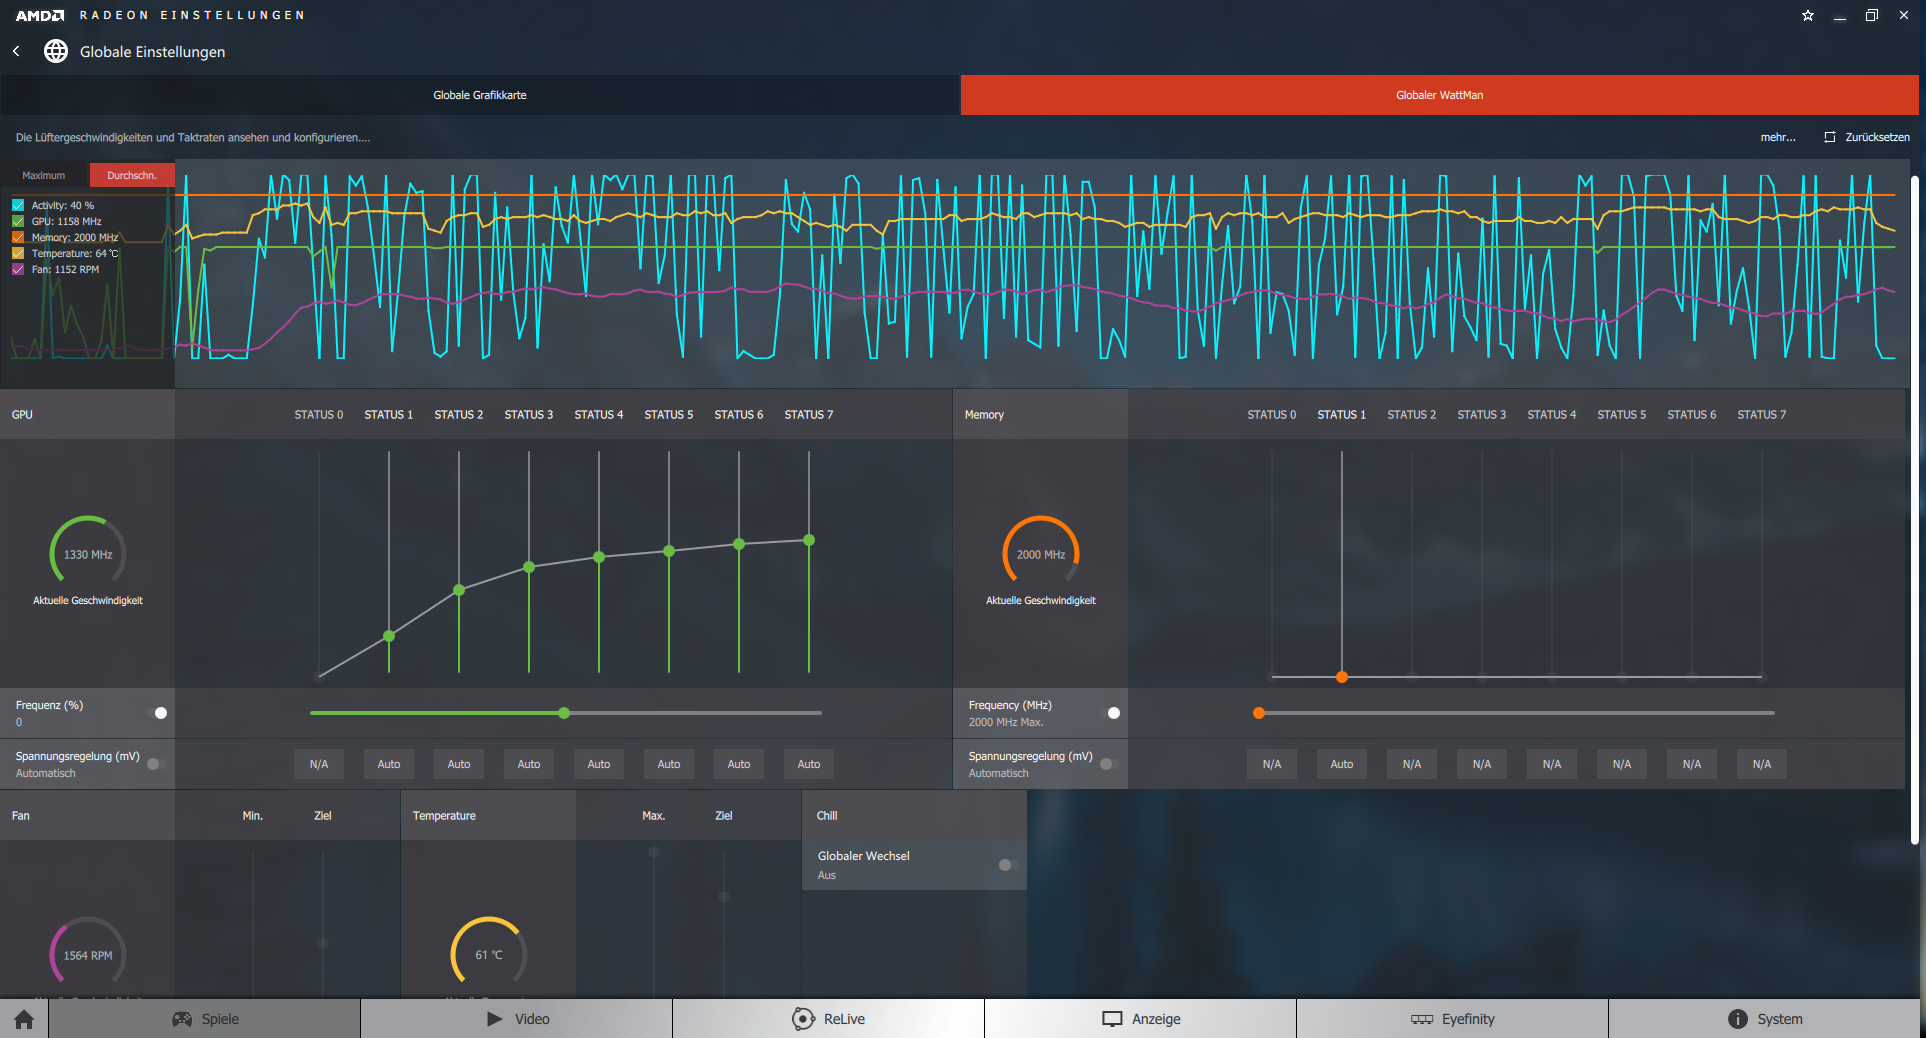Click the monitor icon for Anzeige
The height and width of the screenshot is (1038, 1926).
(x=1112, y=1019)
